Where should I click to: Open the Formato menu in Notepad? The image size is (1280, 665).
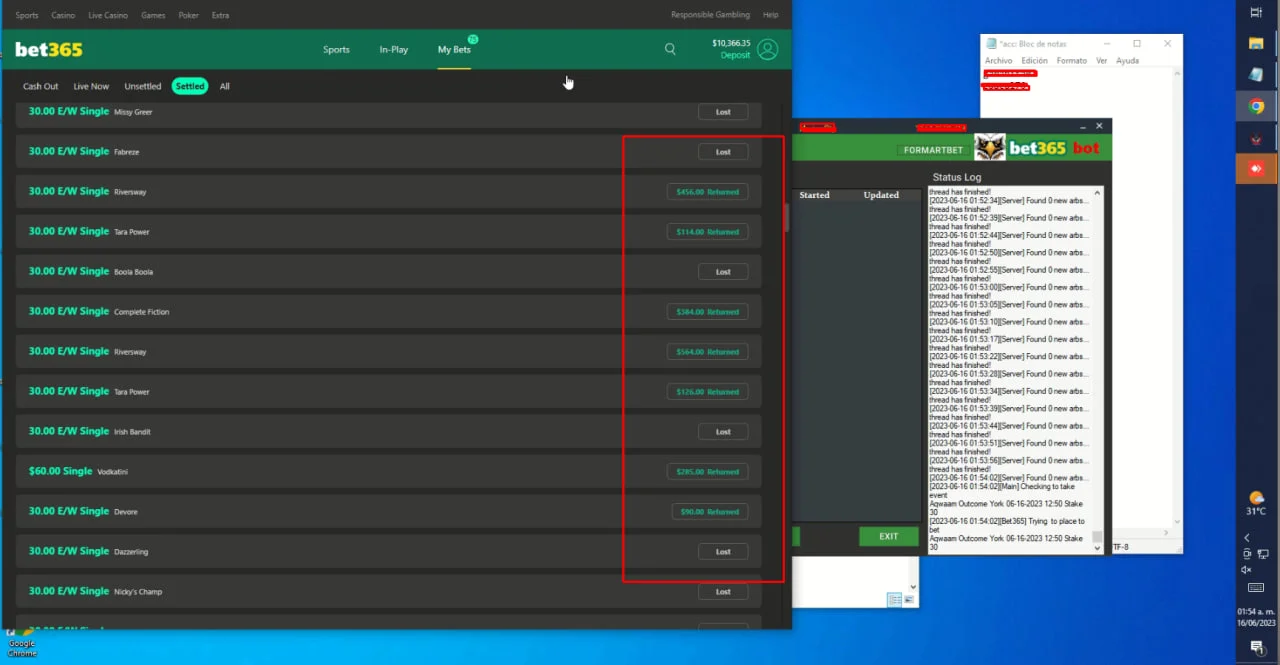pyautogui.click(x=1071, y=61)
